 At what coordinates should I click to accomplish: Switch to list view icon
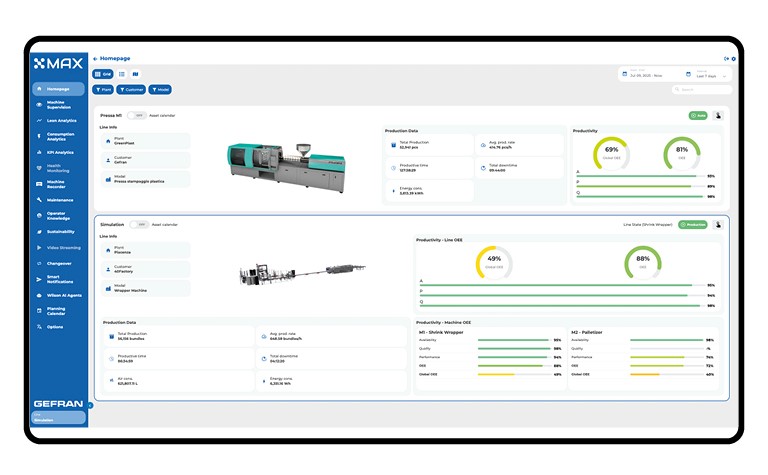[x=121, y=74]
